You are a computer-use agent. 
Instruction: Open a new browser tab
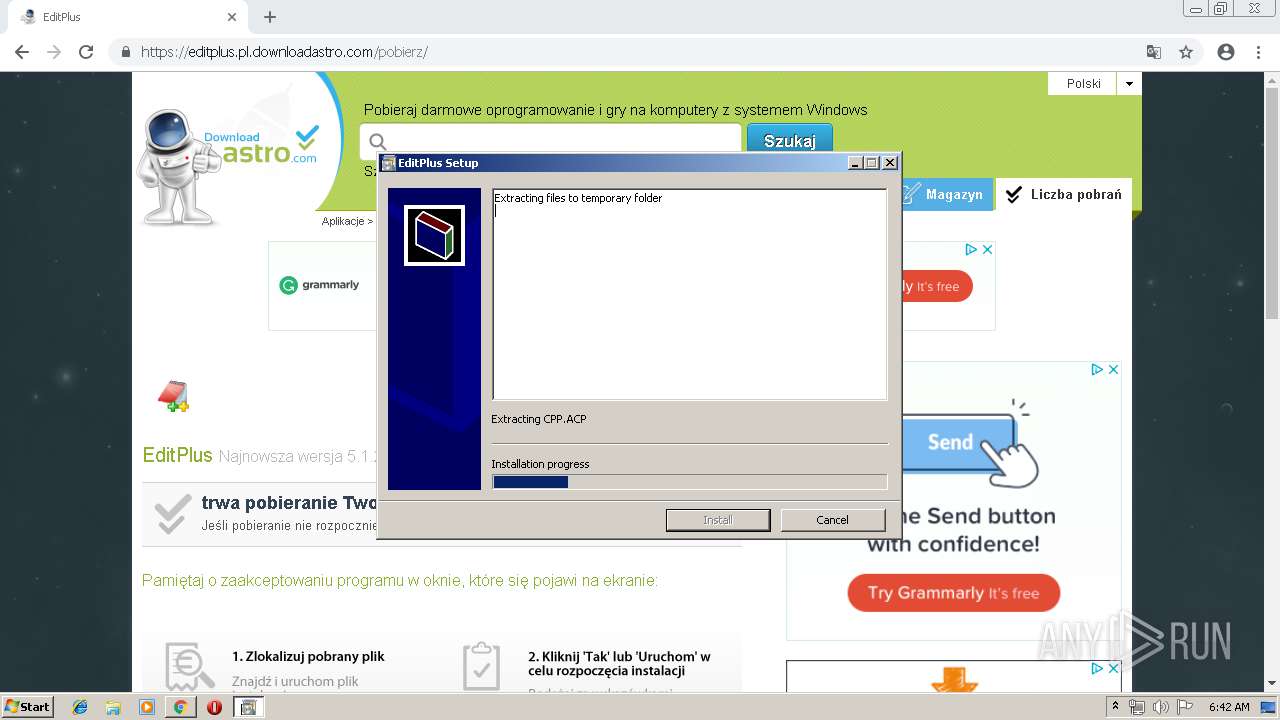270,17
